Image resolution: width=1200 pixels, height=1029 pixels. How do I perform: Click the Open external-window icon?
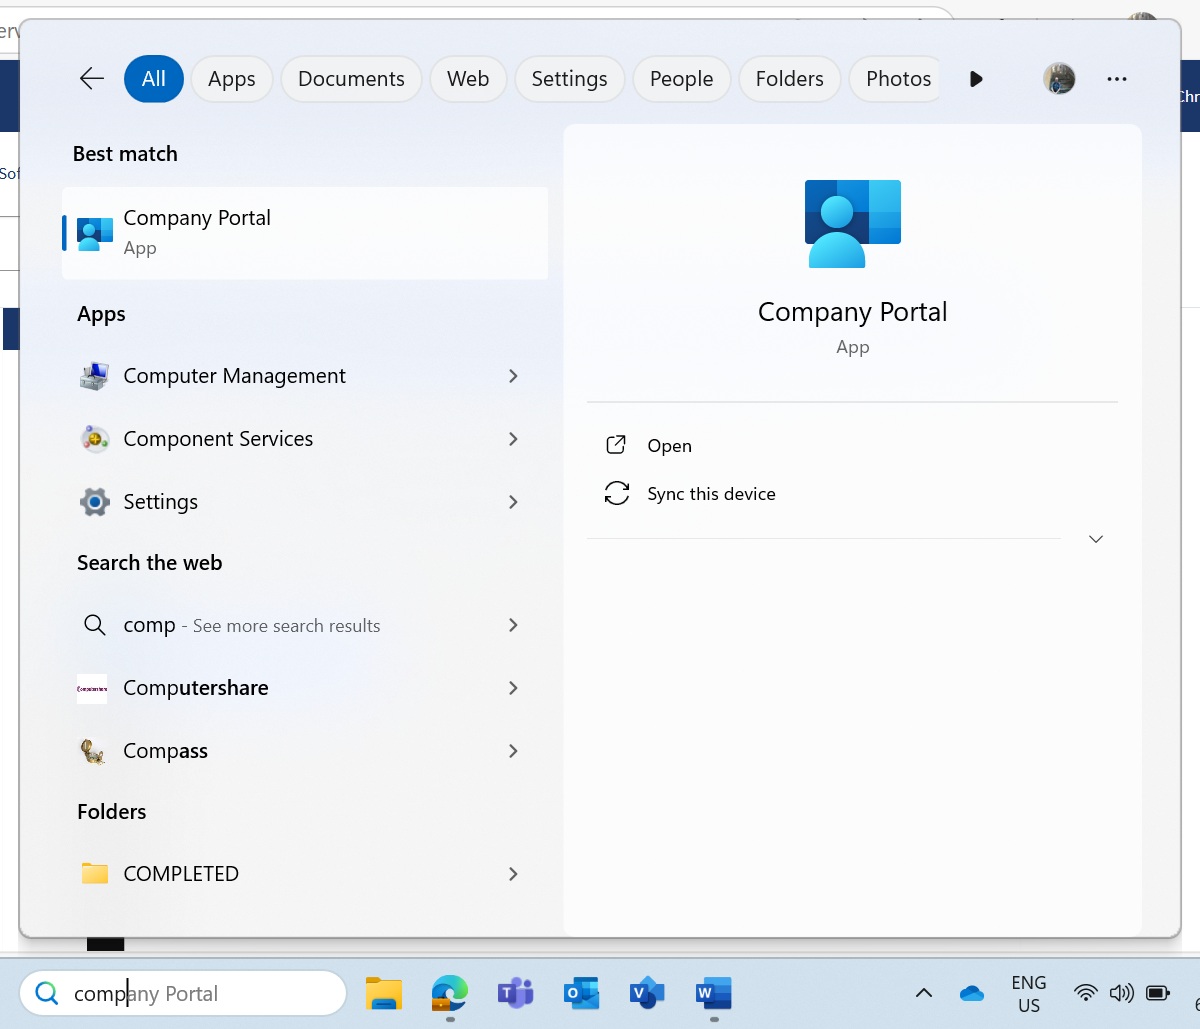616,445
